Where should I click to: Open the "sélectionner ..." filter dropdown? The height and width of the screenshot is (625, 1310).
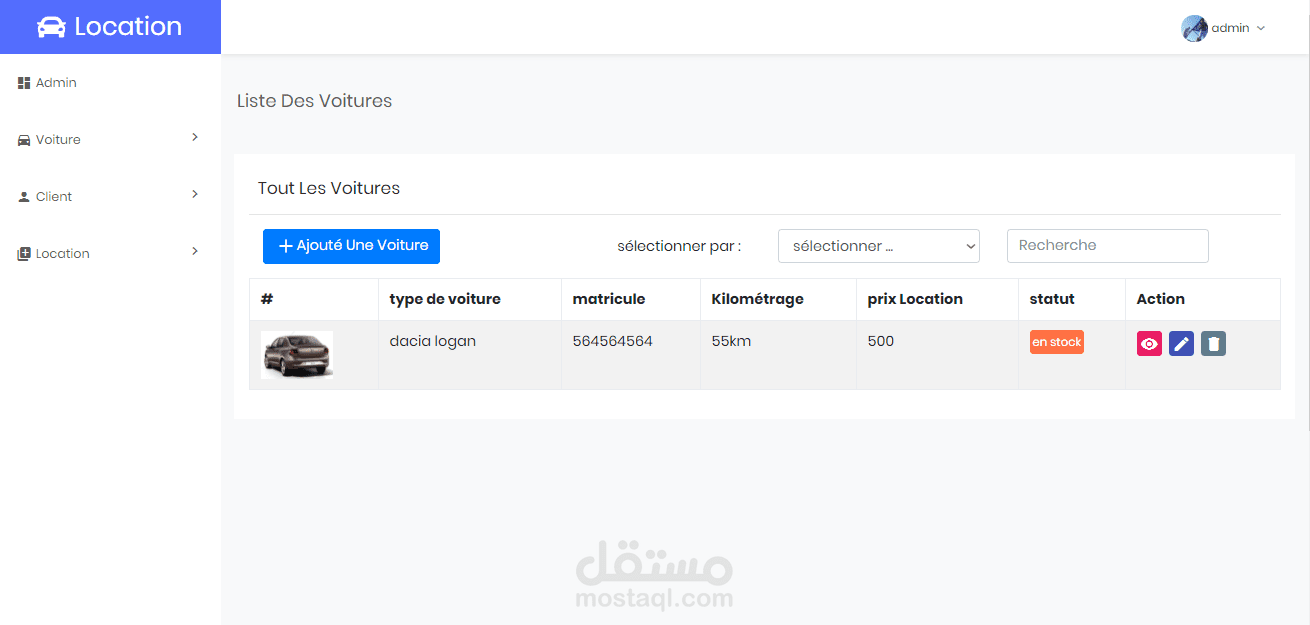coord(878,246)
